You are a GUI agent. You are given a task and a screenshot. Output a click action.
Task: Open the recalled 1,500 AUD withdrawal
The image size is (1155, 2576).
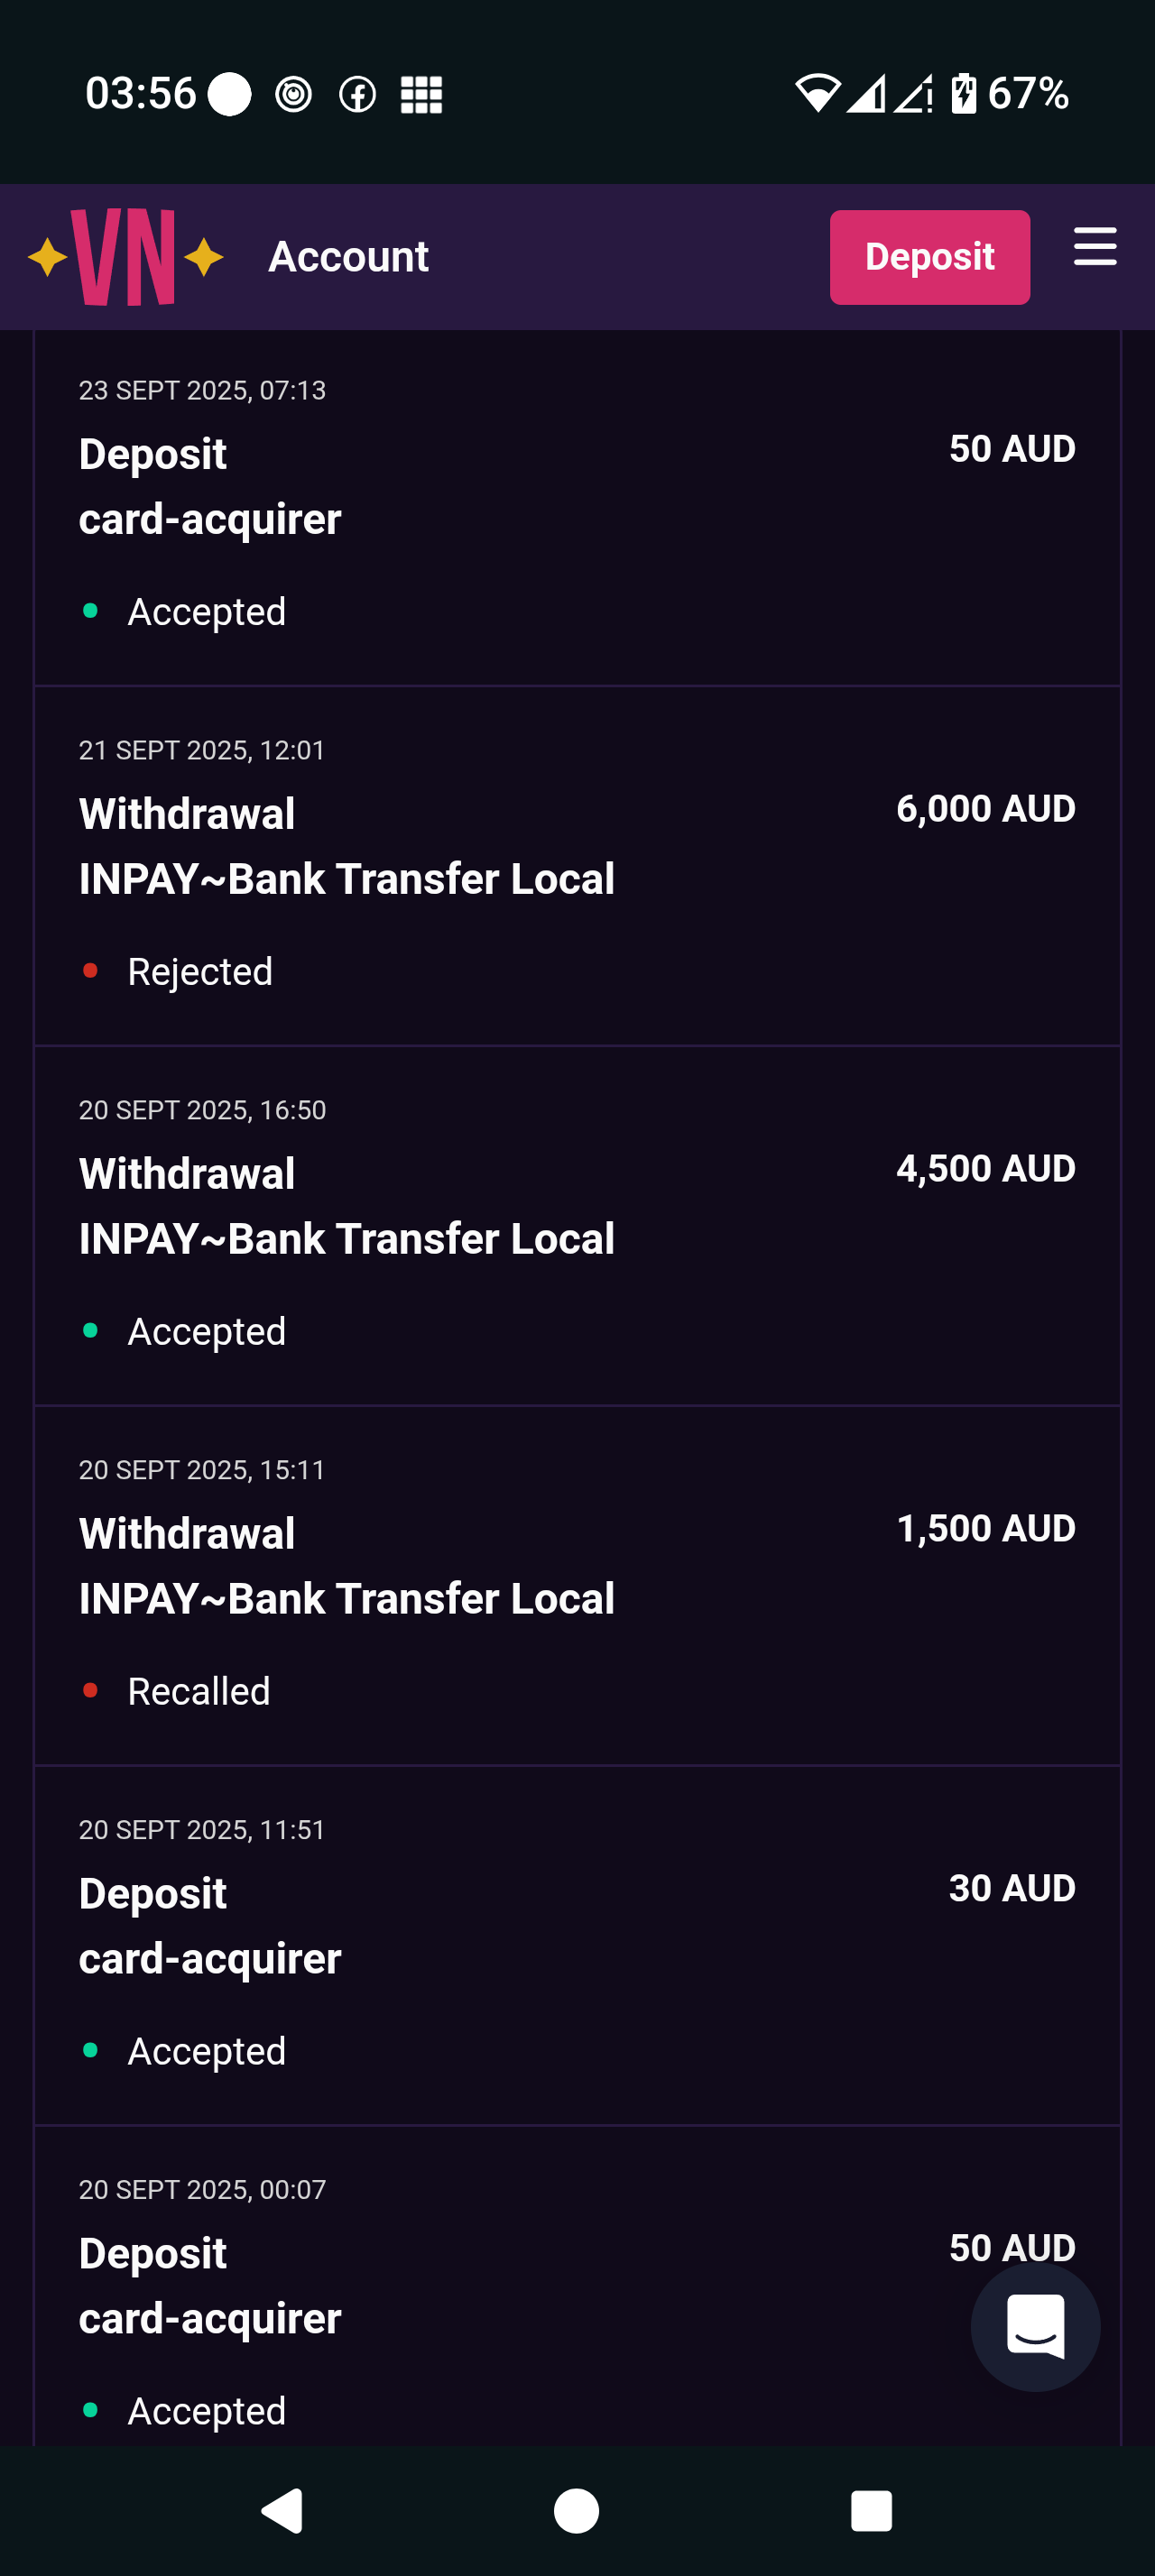[x=577, y=1586]
